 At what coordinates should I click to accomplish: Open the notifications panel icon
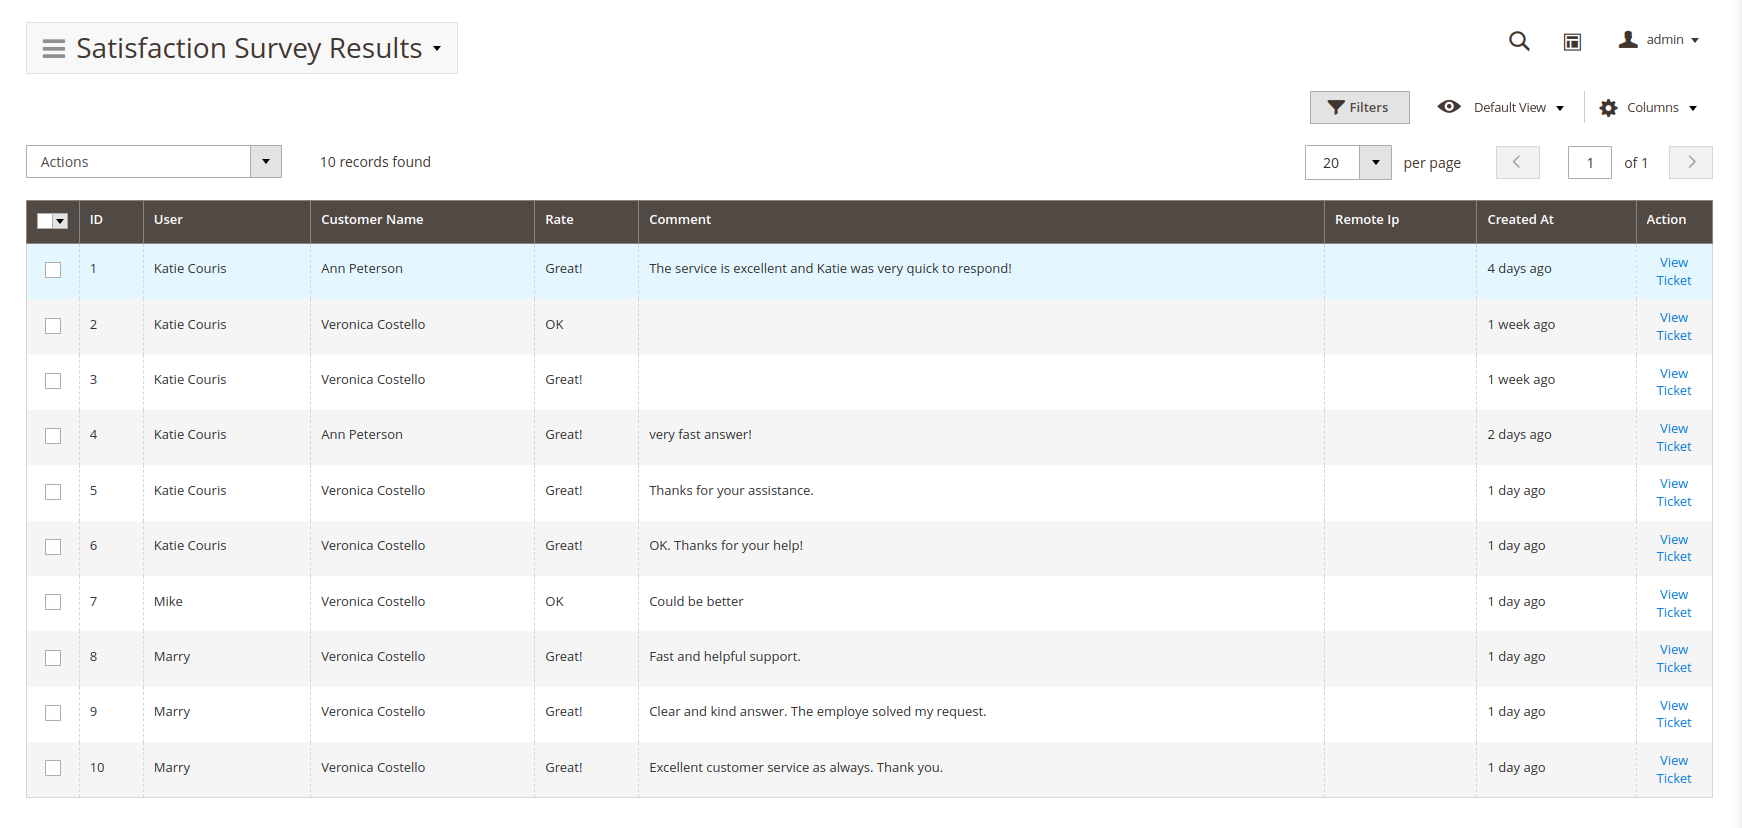[x=1572, y=41]
